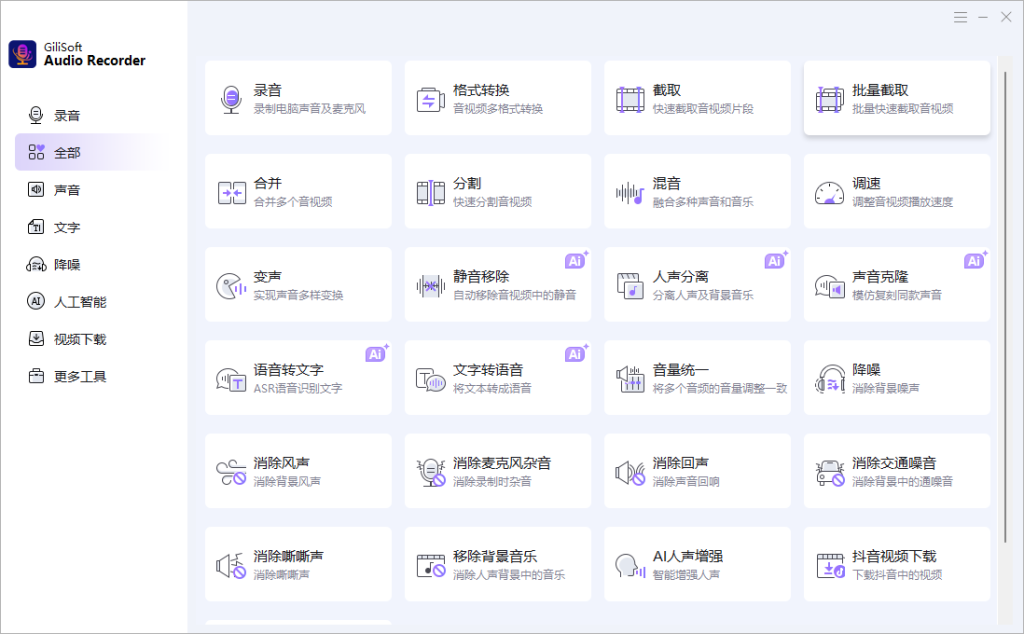Screen dimensions: 1024x634
Task: Launch the 调速 speed adjustment tool
Action: 895,190
